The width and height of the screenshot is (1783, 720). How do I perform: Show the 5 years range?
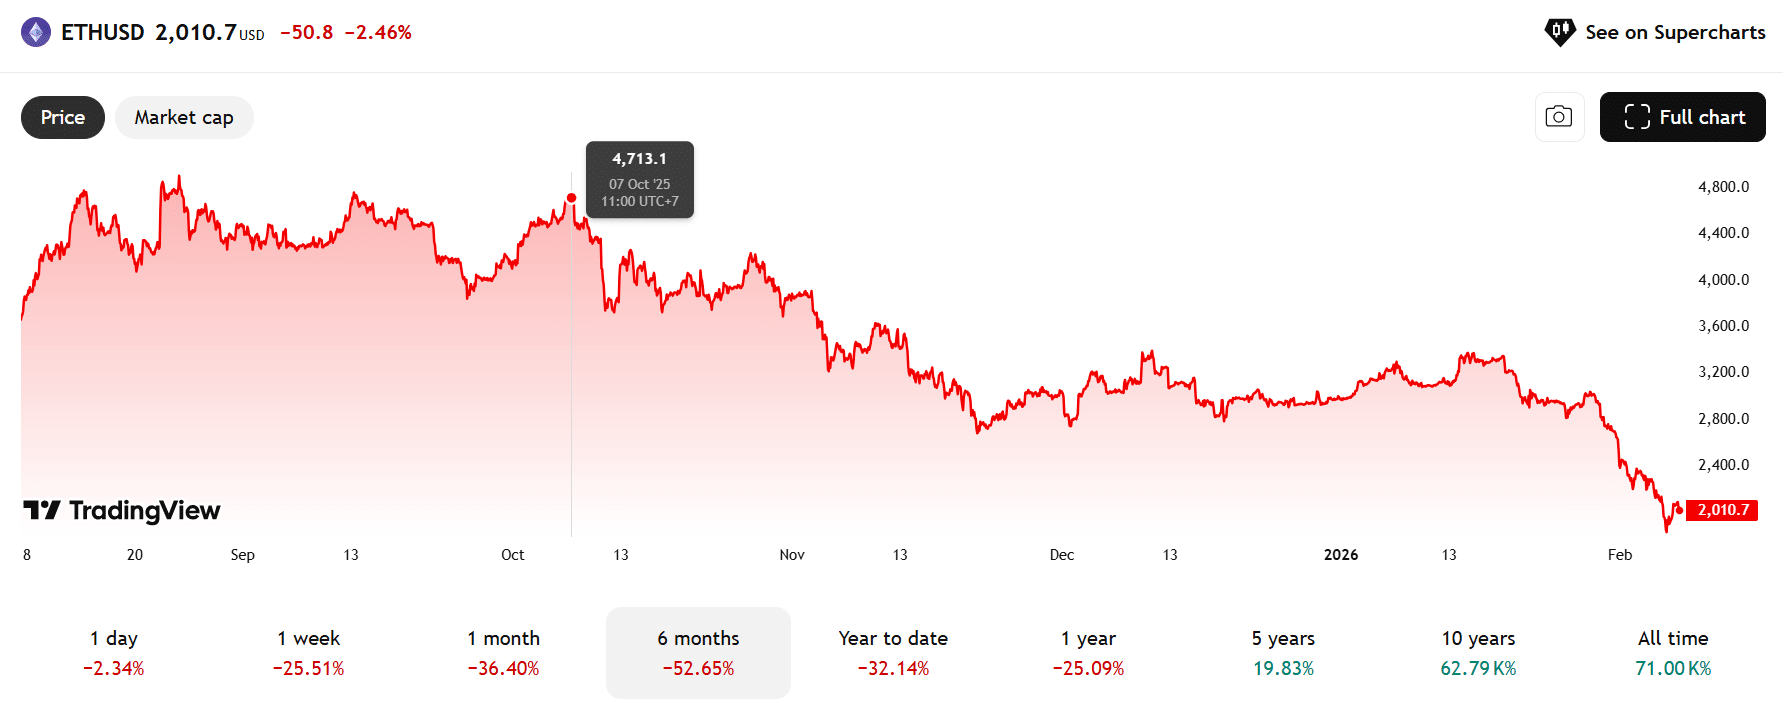click(1283, 652)
